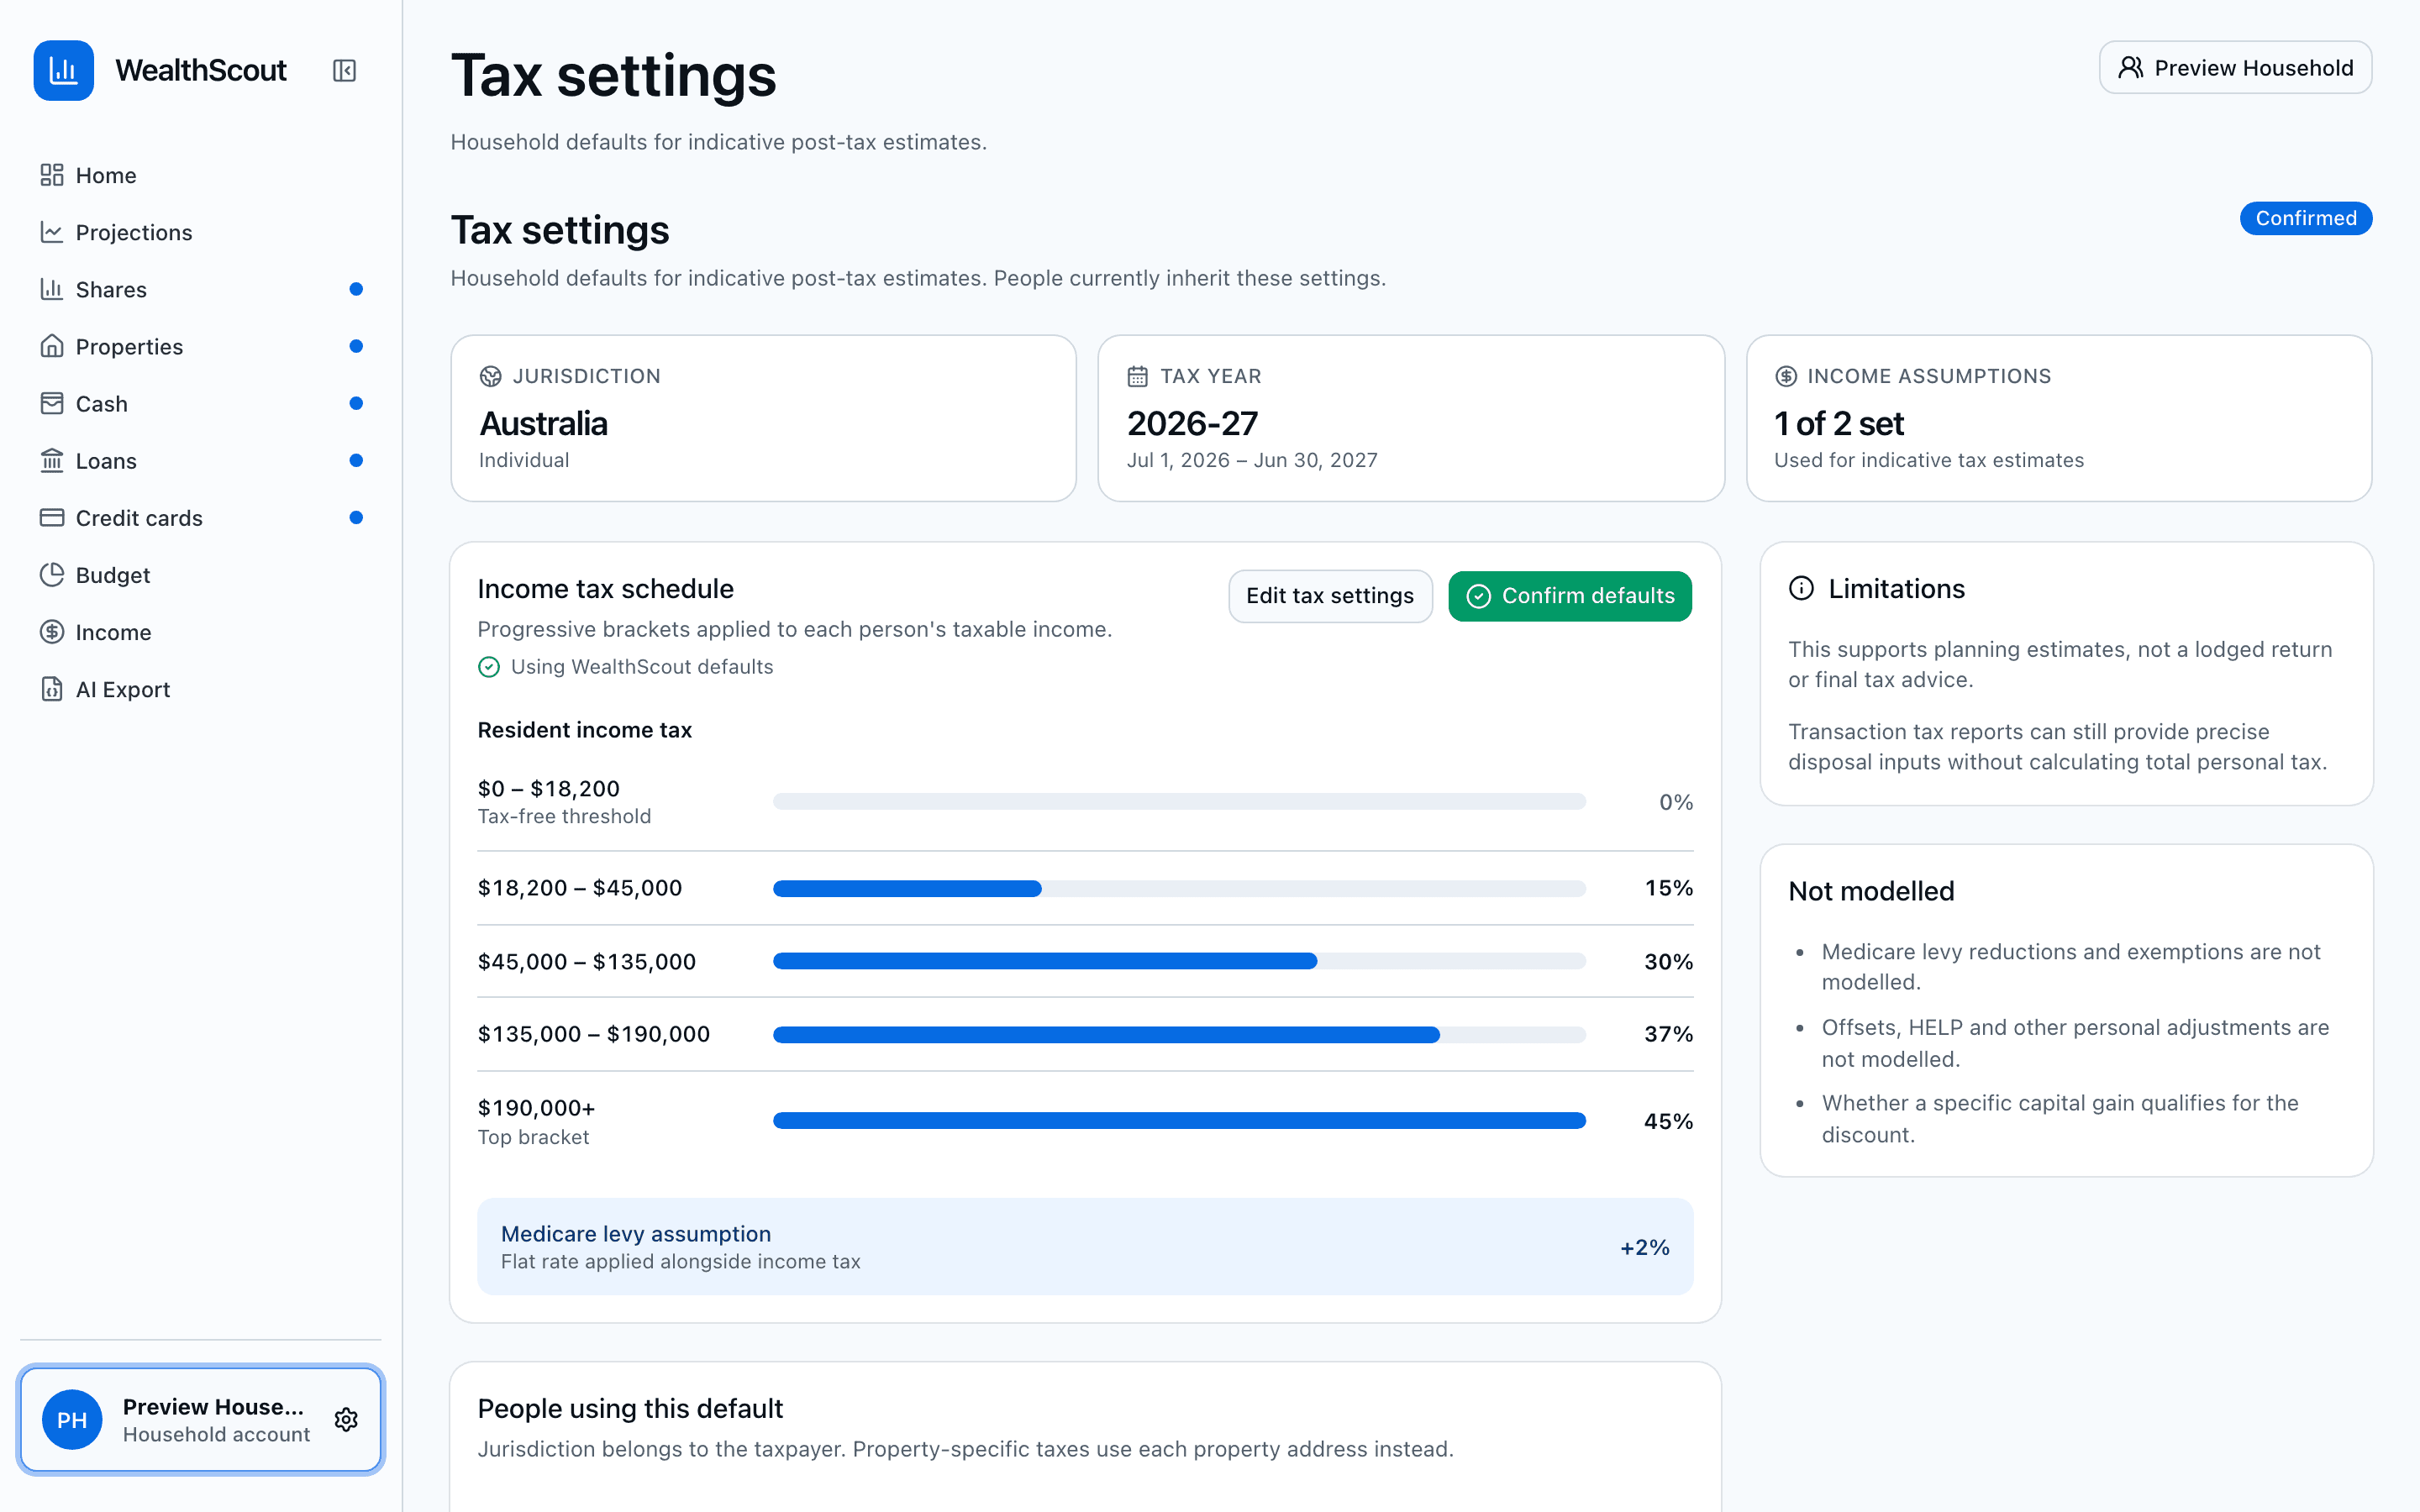Viewport: 2420px width, 1512px height.
Task: Click the Tax Year calendar icon
Action: (x=1138, y=376)
